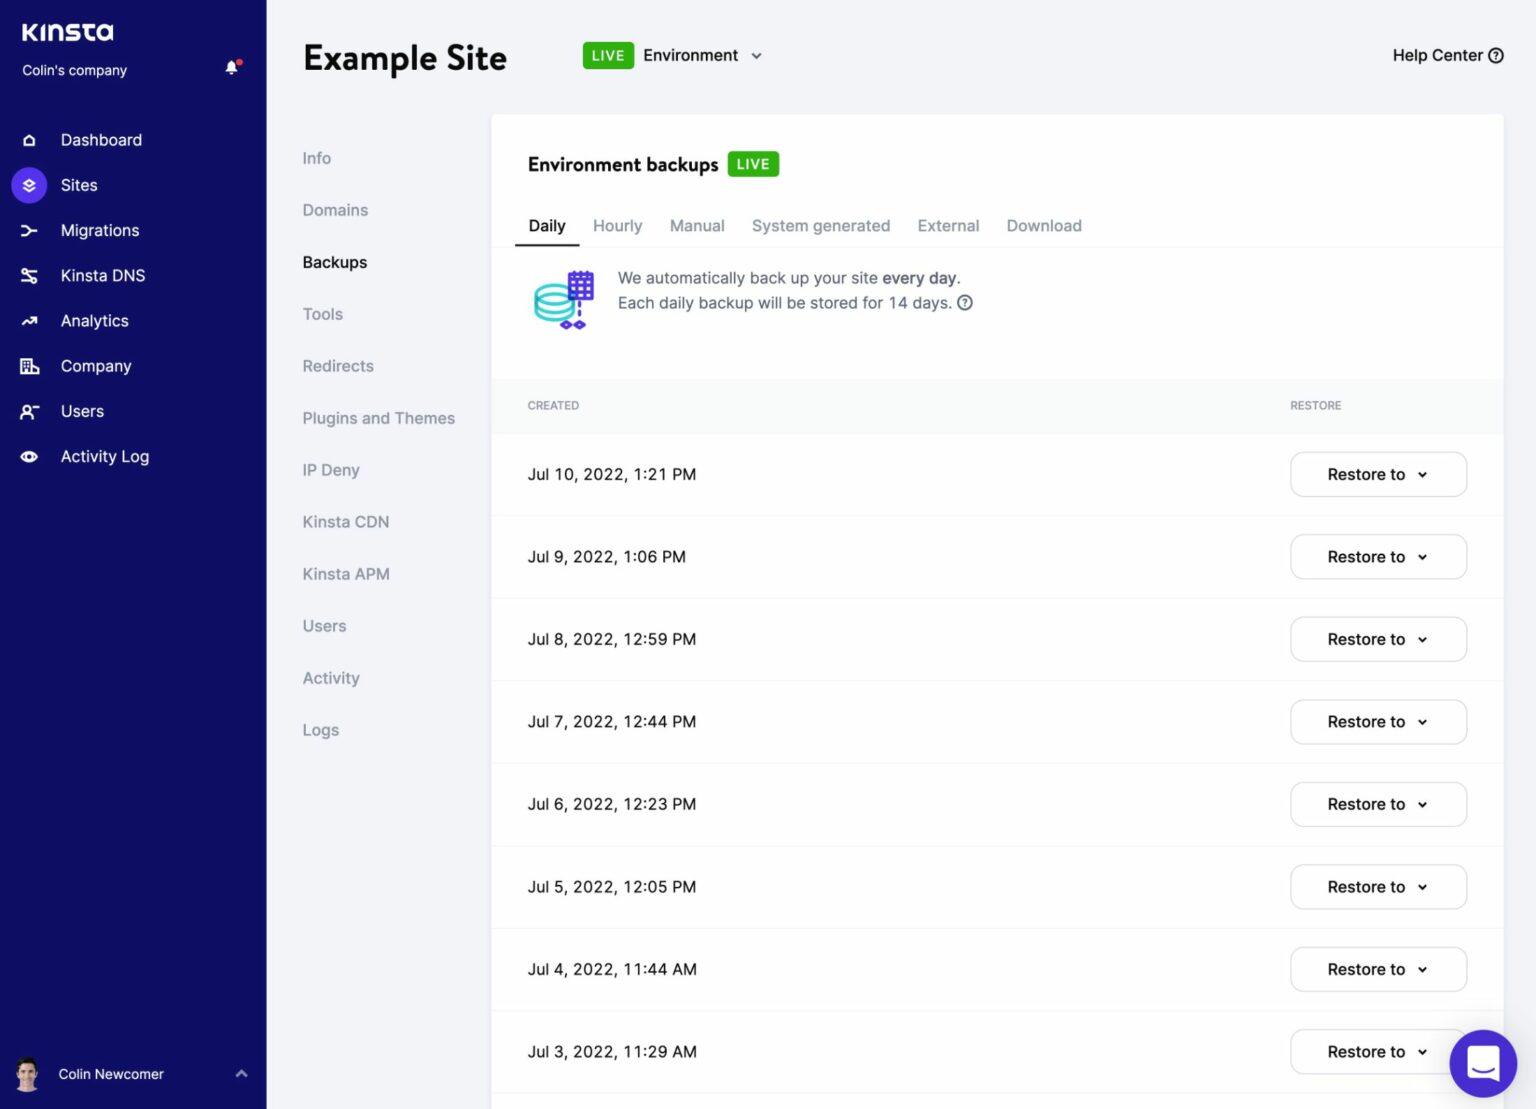Go to Plugins and Themes section

tap(378, 418)
